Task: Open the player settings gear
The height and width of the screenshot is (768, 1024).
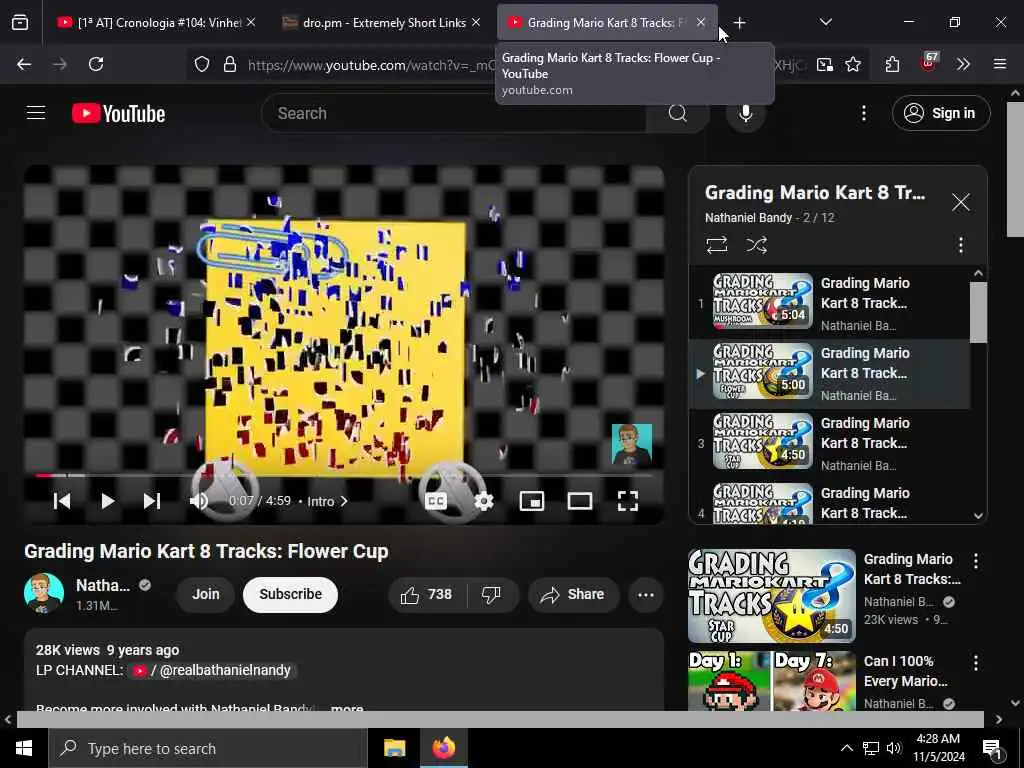Action: (484, 501)
